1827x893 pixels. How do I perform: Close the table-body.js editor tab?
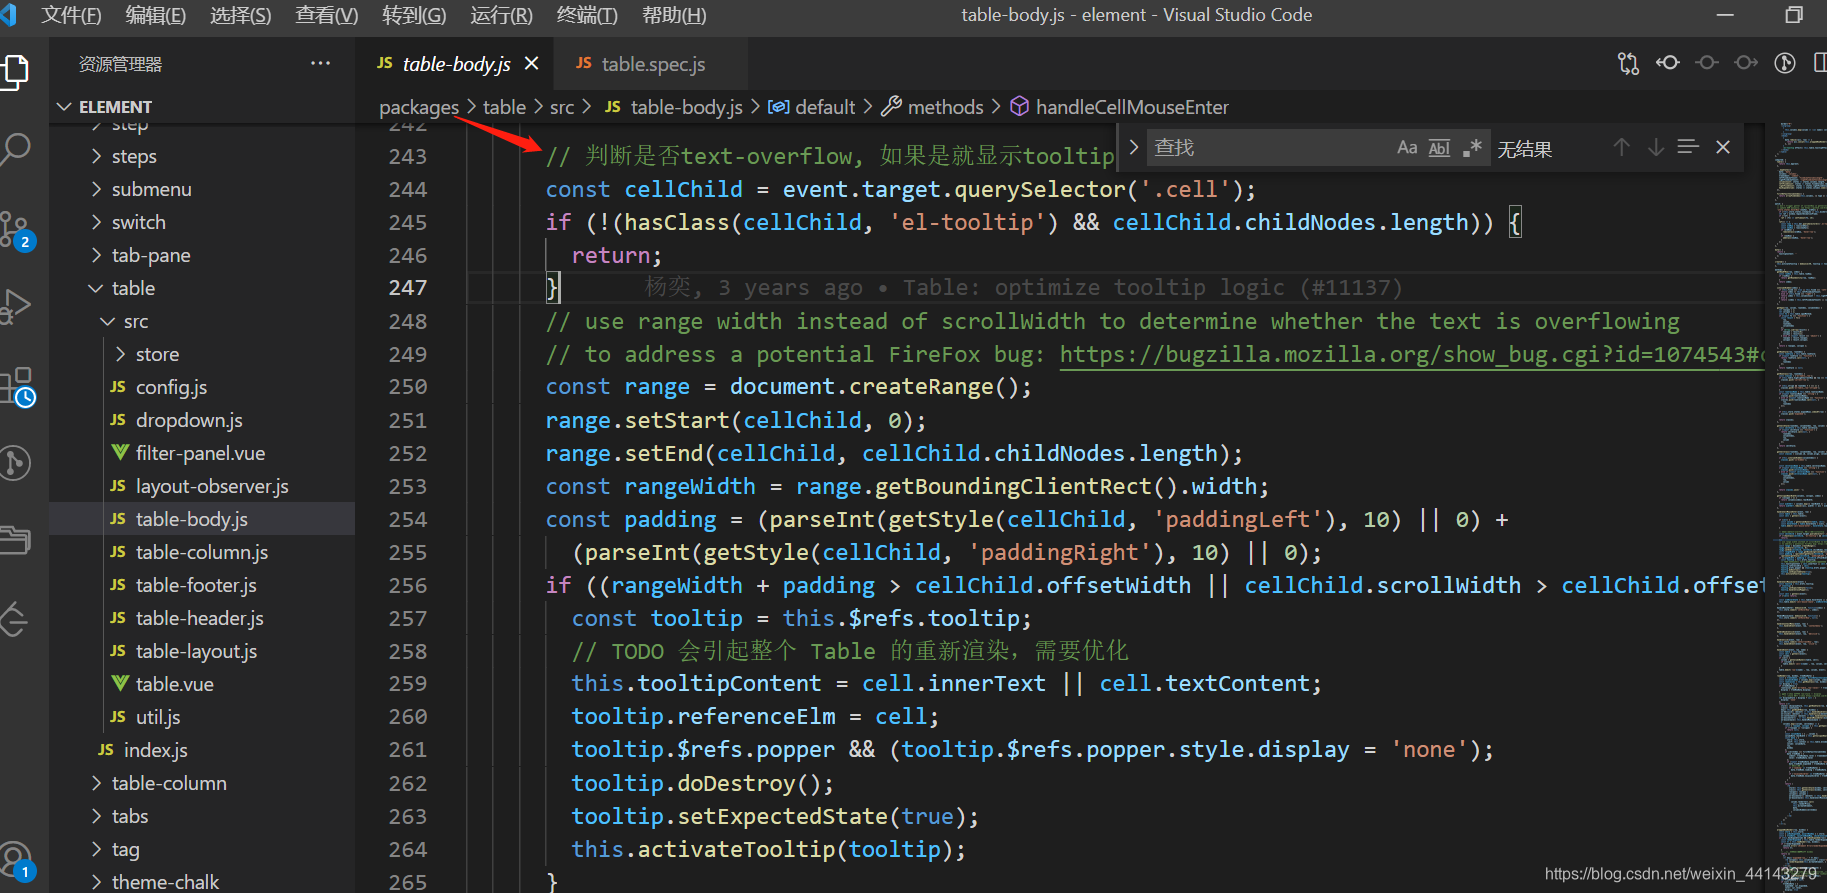532,63
